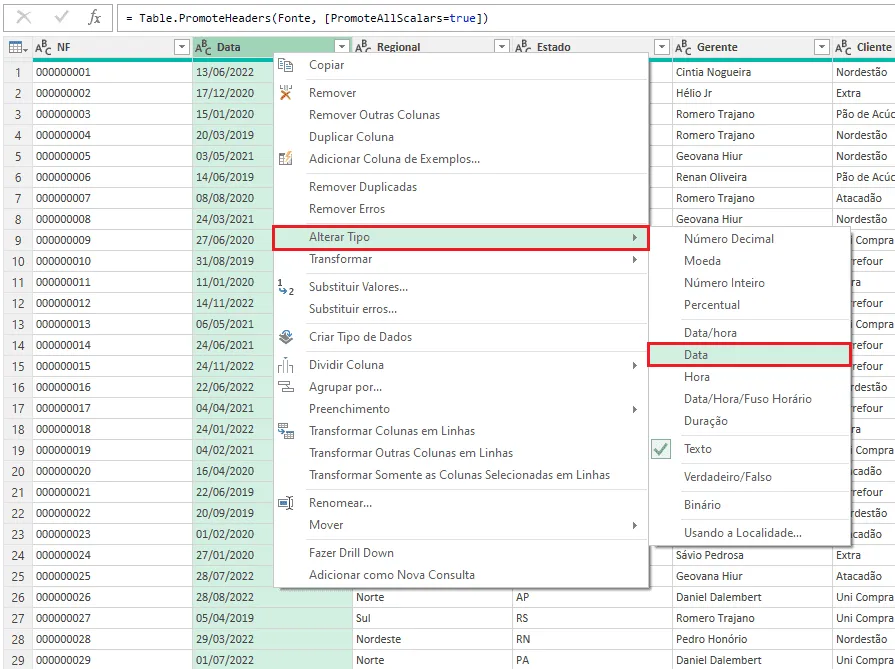Click the ABC type icon of Data column
Image resolution: width=895 pixels, height=669 pixels.
coord(203,47)
